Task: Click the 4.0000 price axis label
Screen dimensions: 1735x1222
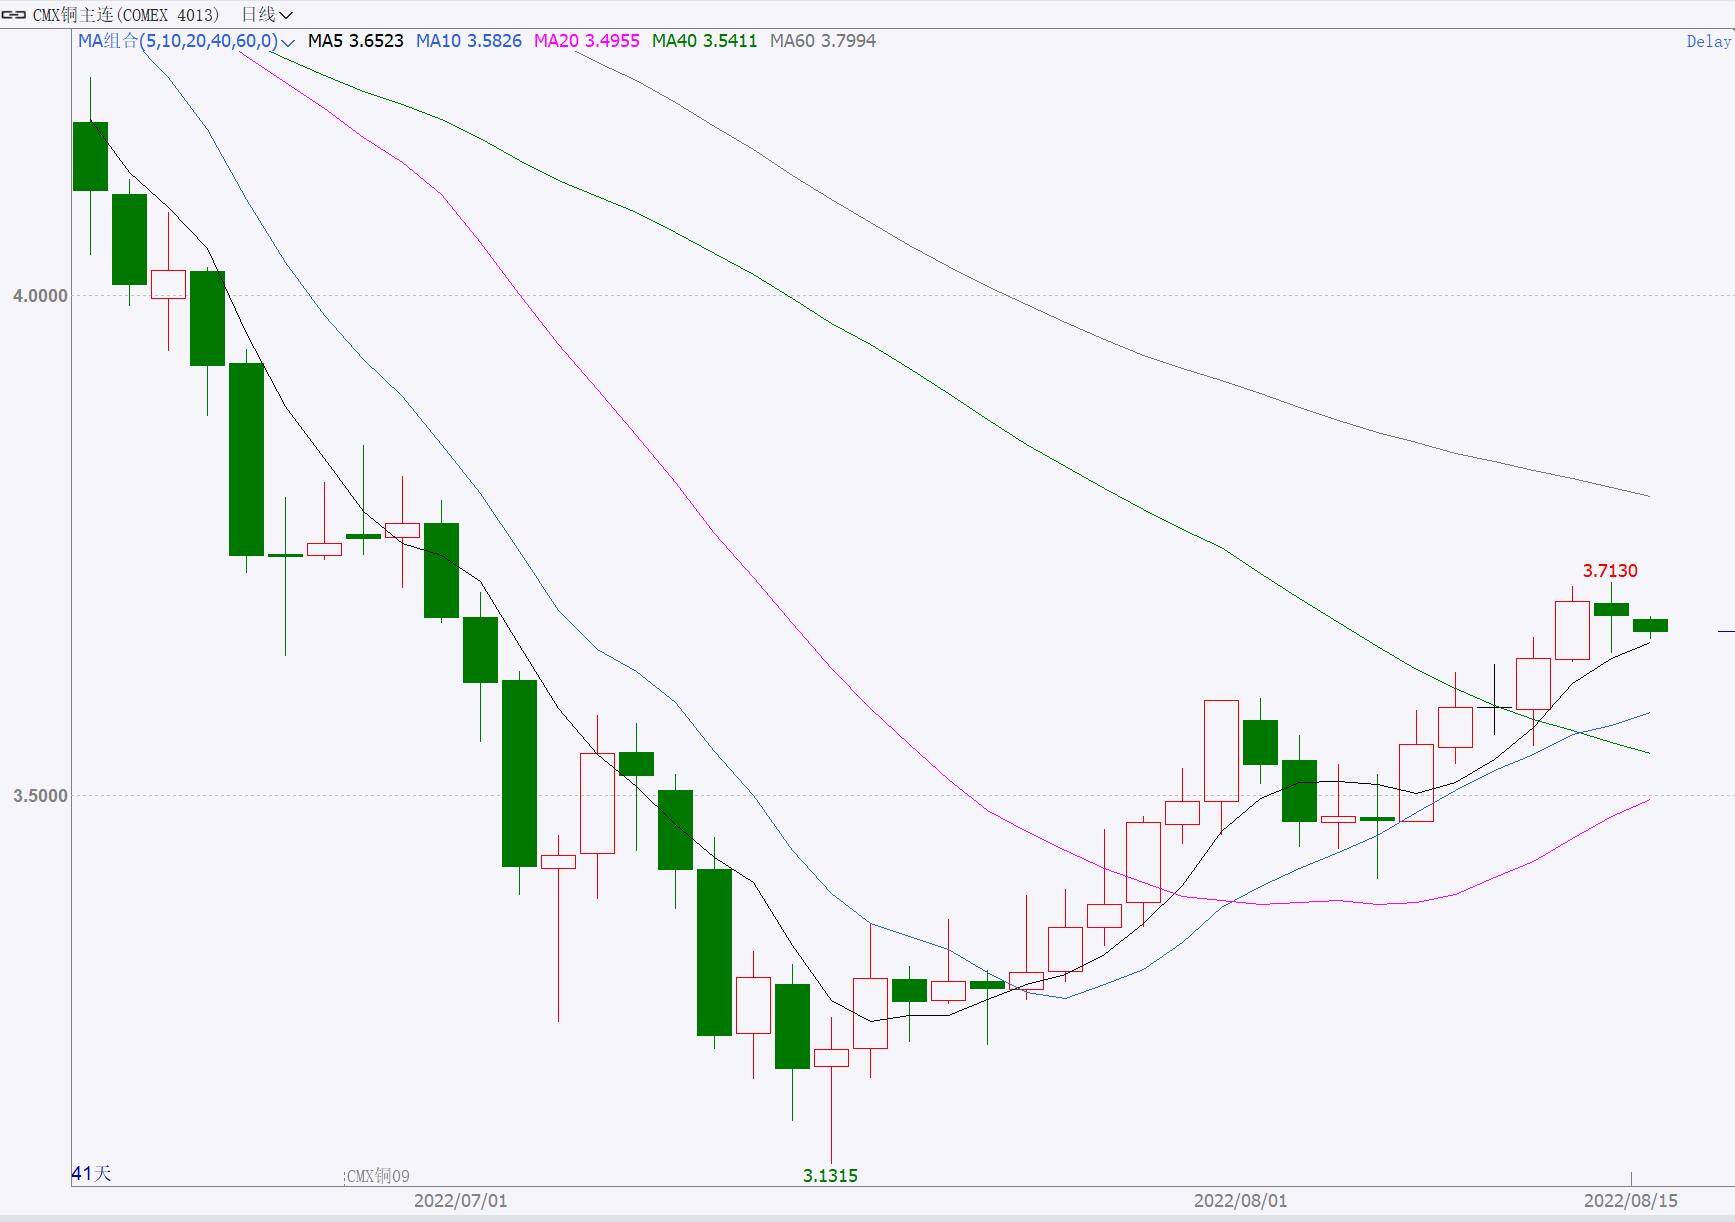Action: point(40,296)
